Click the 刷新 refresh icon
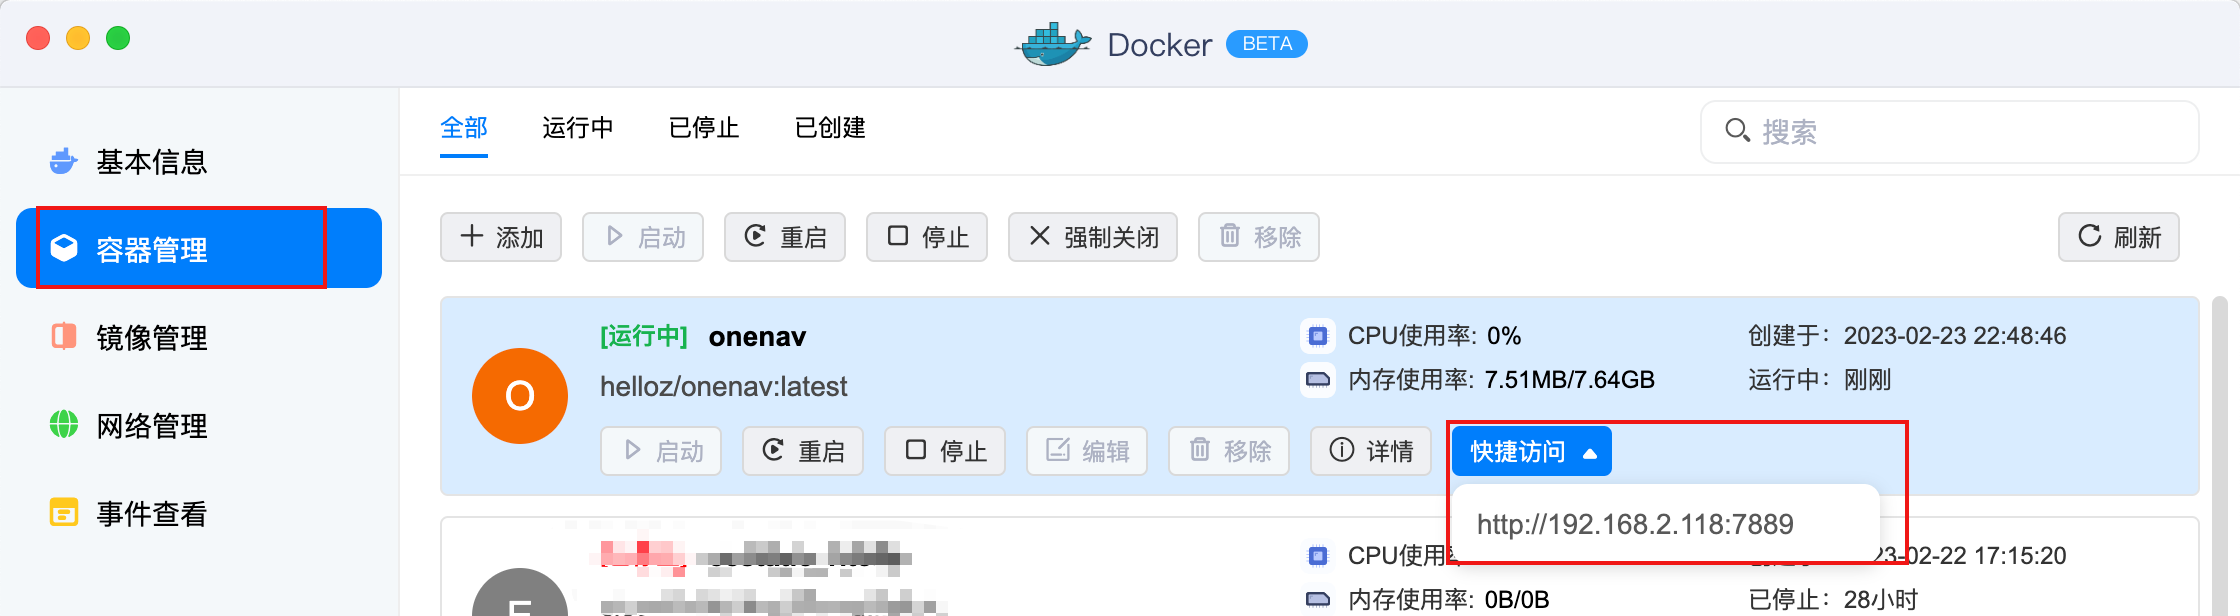Viewport: 2240px width, 616px height. [x=2088, y=237]
